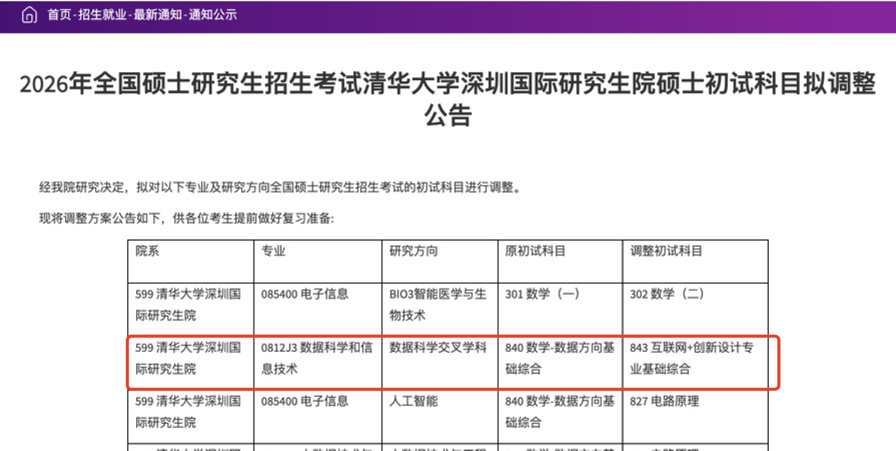Click the home icon in breadcrumb bar
This screenshot has height=451, width=896.
29,15
